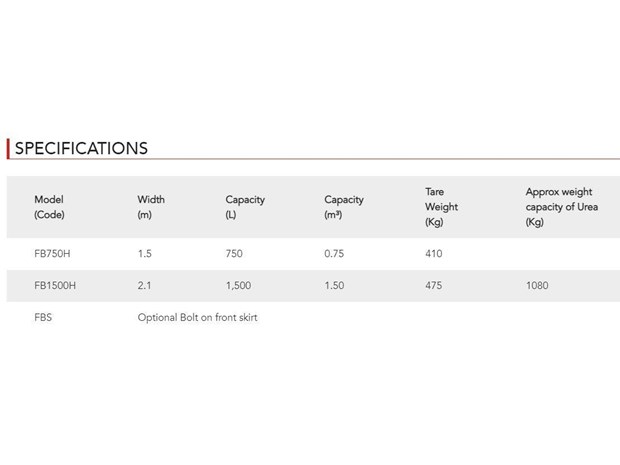Click the Capacity (m³) column header
620x465 pixels.
click(344, 207)
